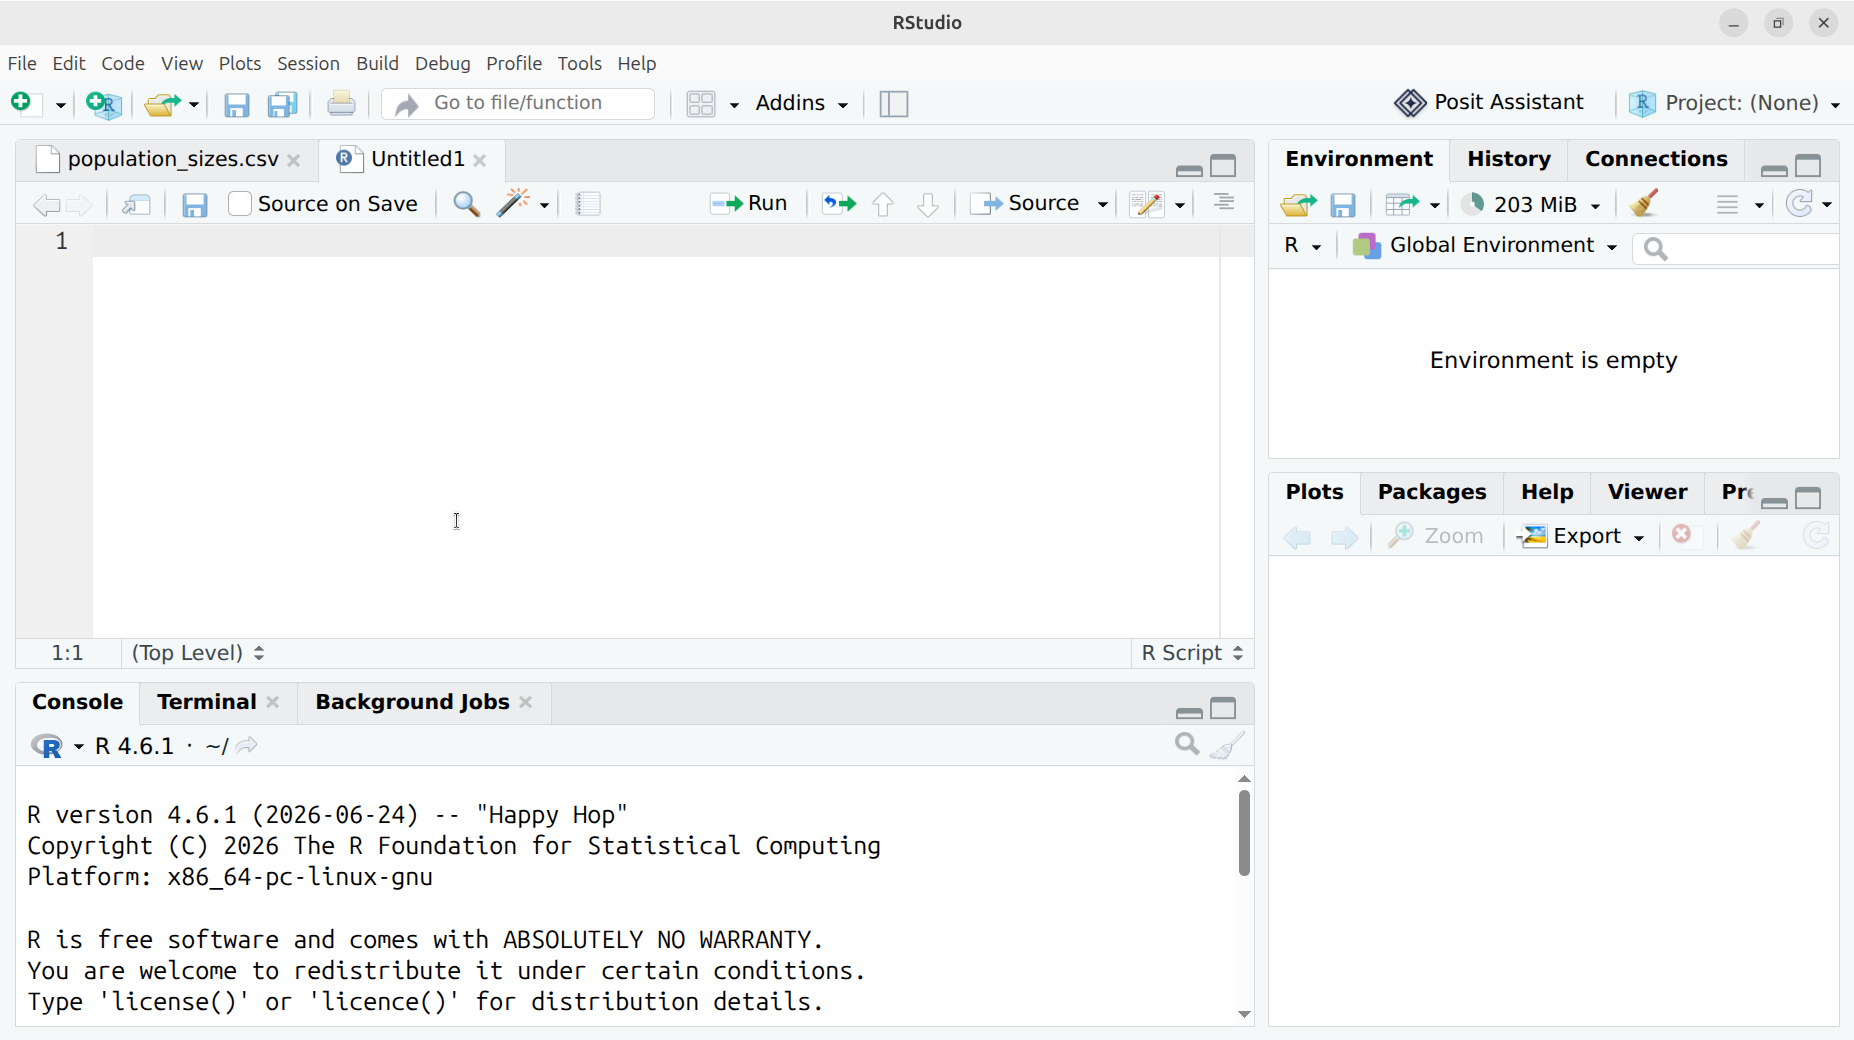Load workspace folder icon in Environment
The image size is (1854, 1040).
(1298, 205)
